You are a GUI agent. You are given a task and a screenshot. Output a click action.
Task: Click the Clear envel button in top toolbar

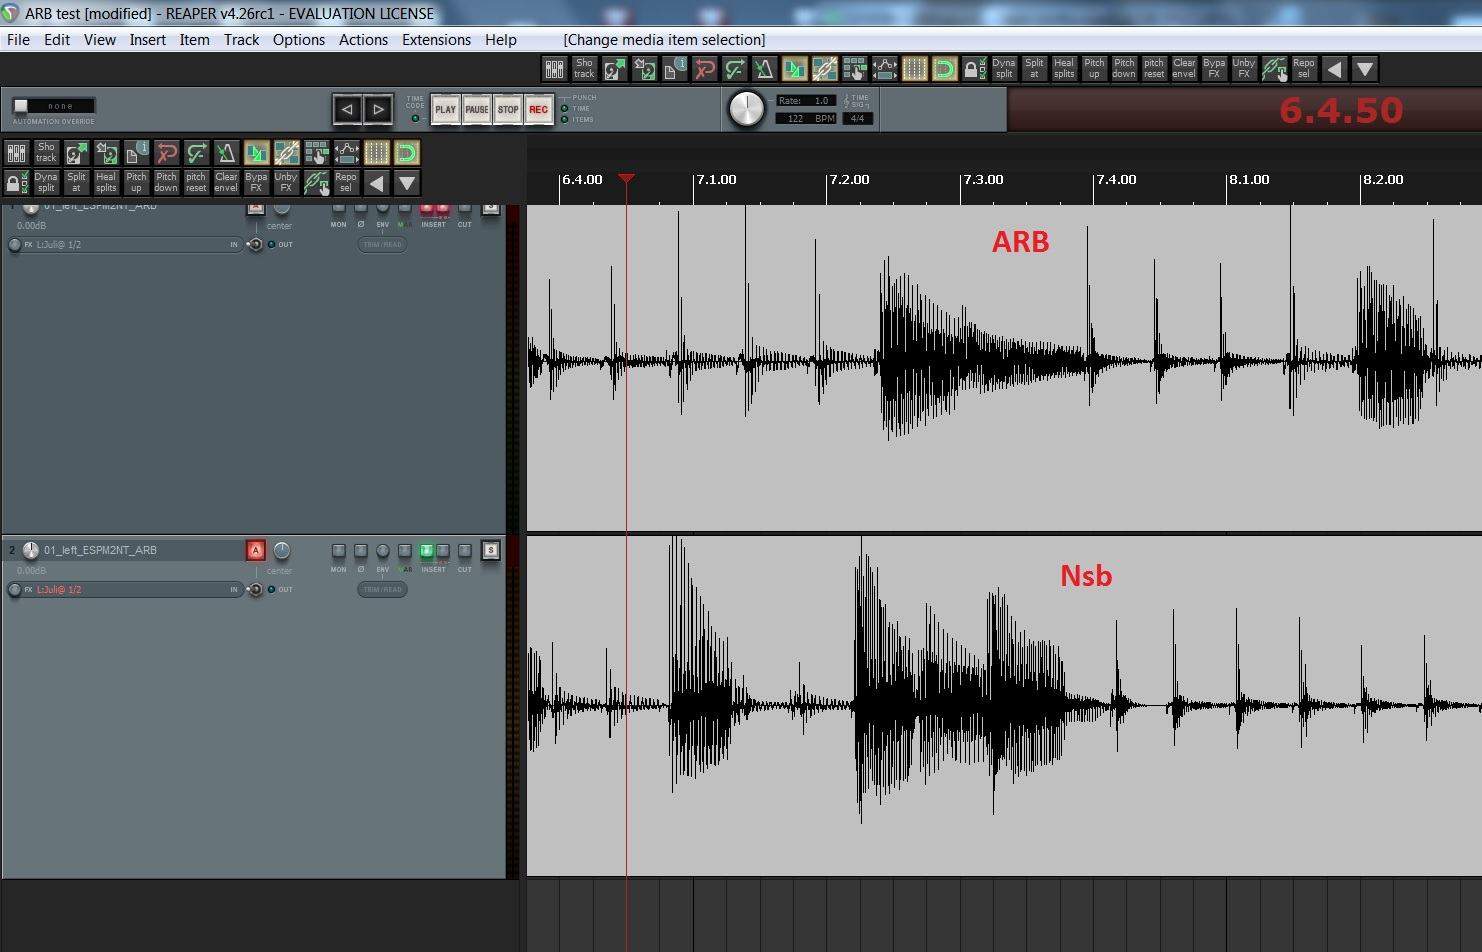pos(1184,68)
